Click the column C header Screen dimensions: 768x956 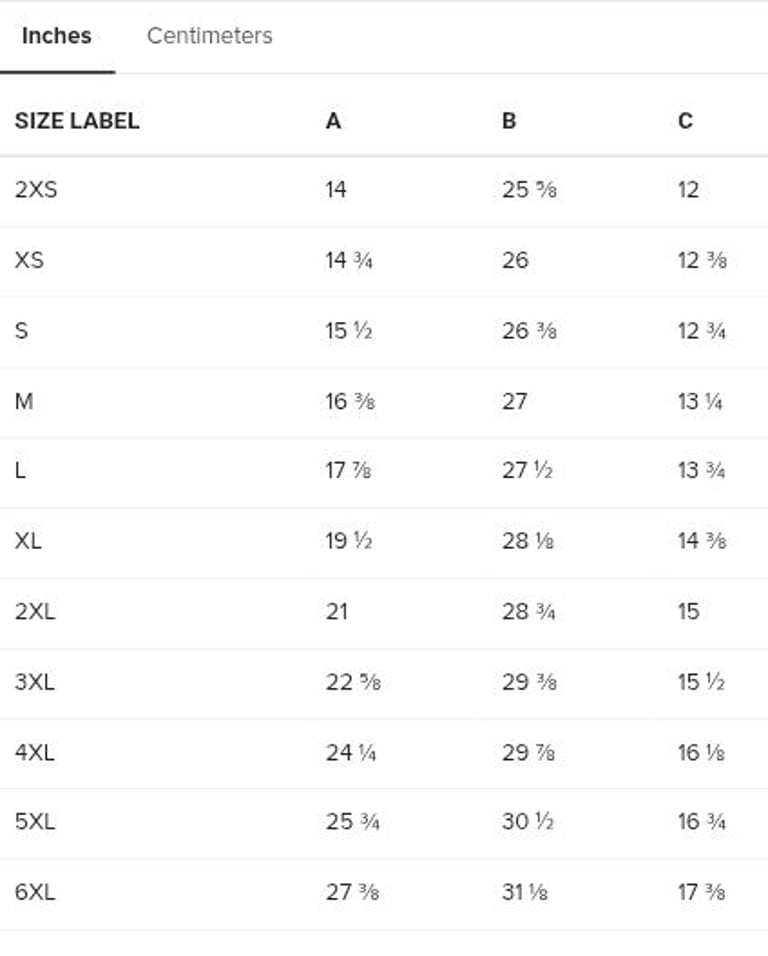(685, 121)
